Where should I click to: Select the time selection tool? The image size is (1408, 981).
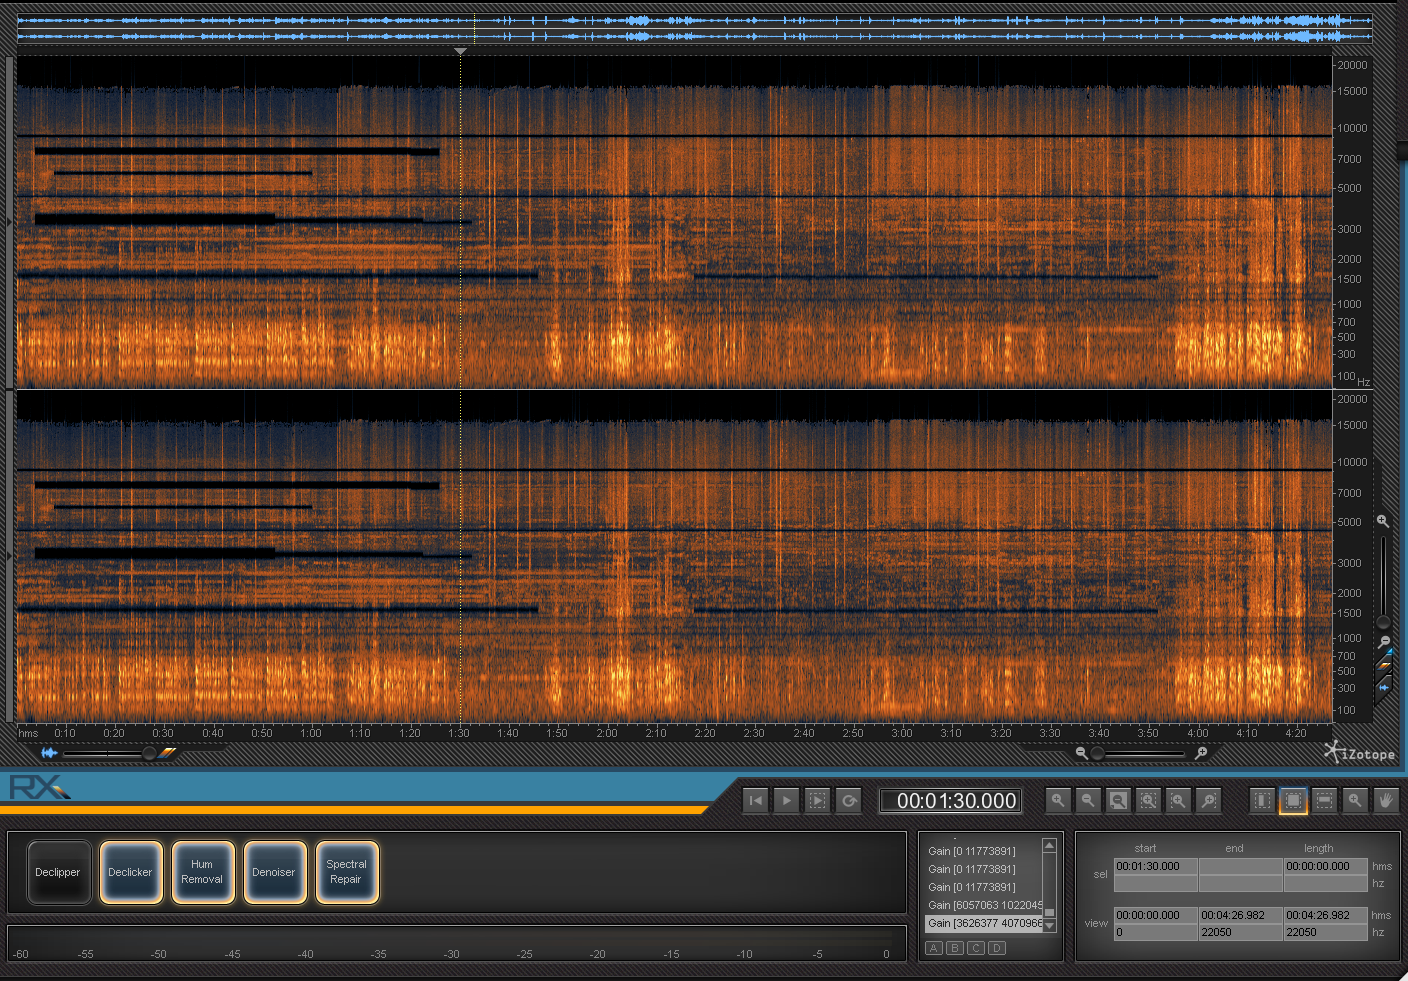pos(1263,800)
